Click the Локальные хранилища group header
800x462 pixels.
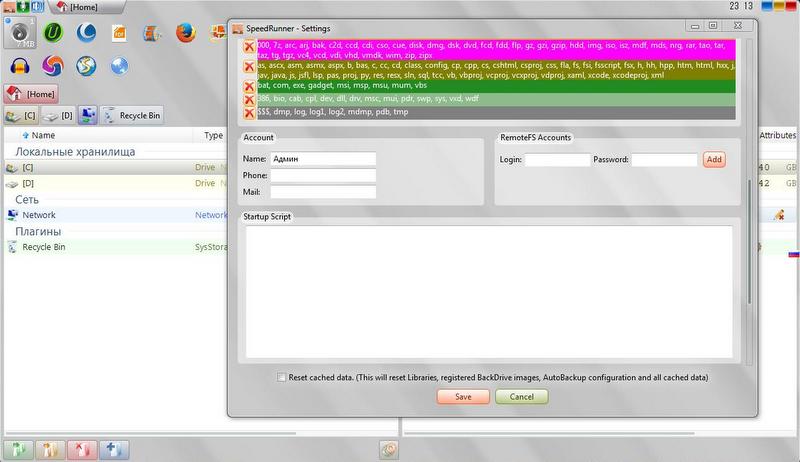pos(75,151)
